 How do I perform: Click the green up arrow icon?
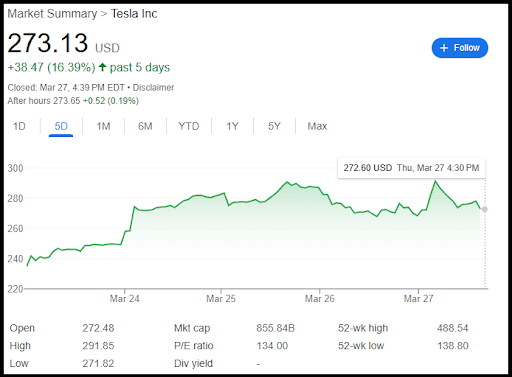point(102,67)
